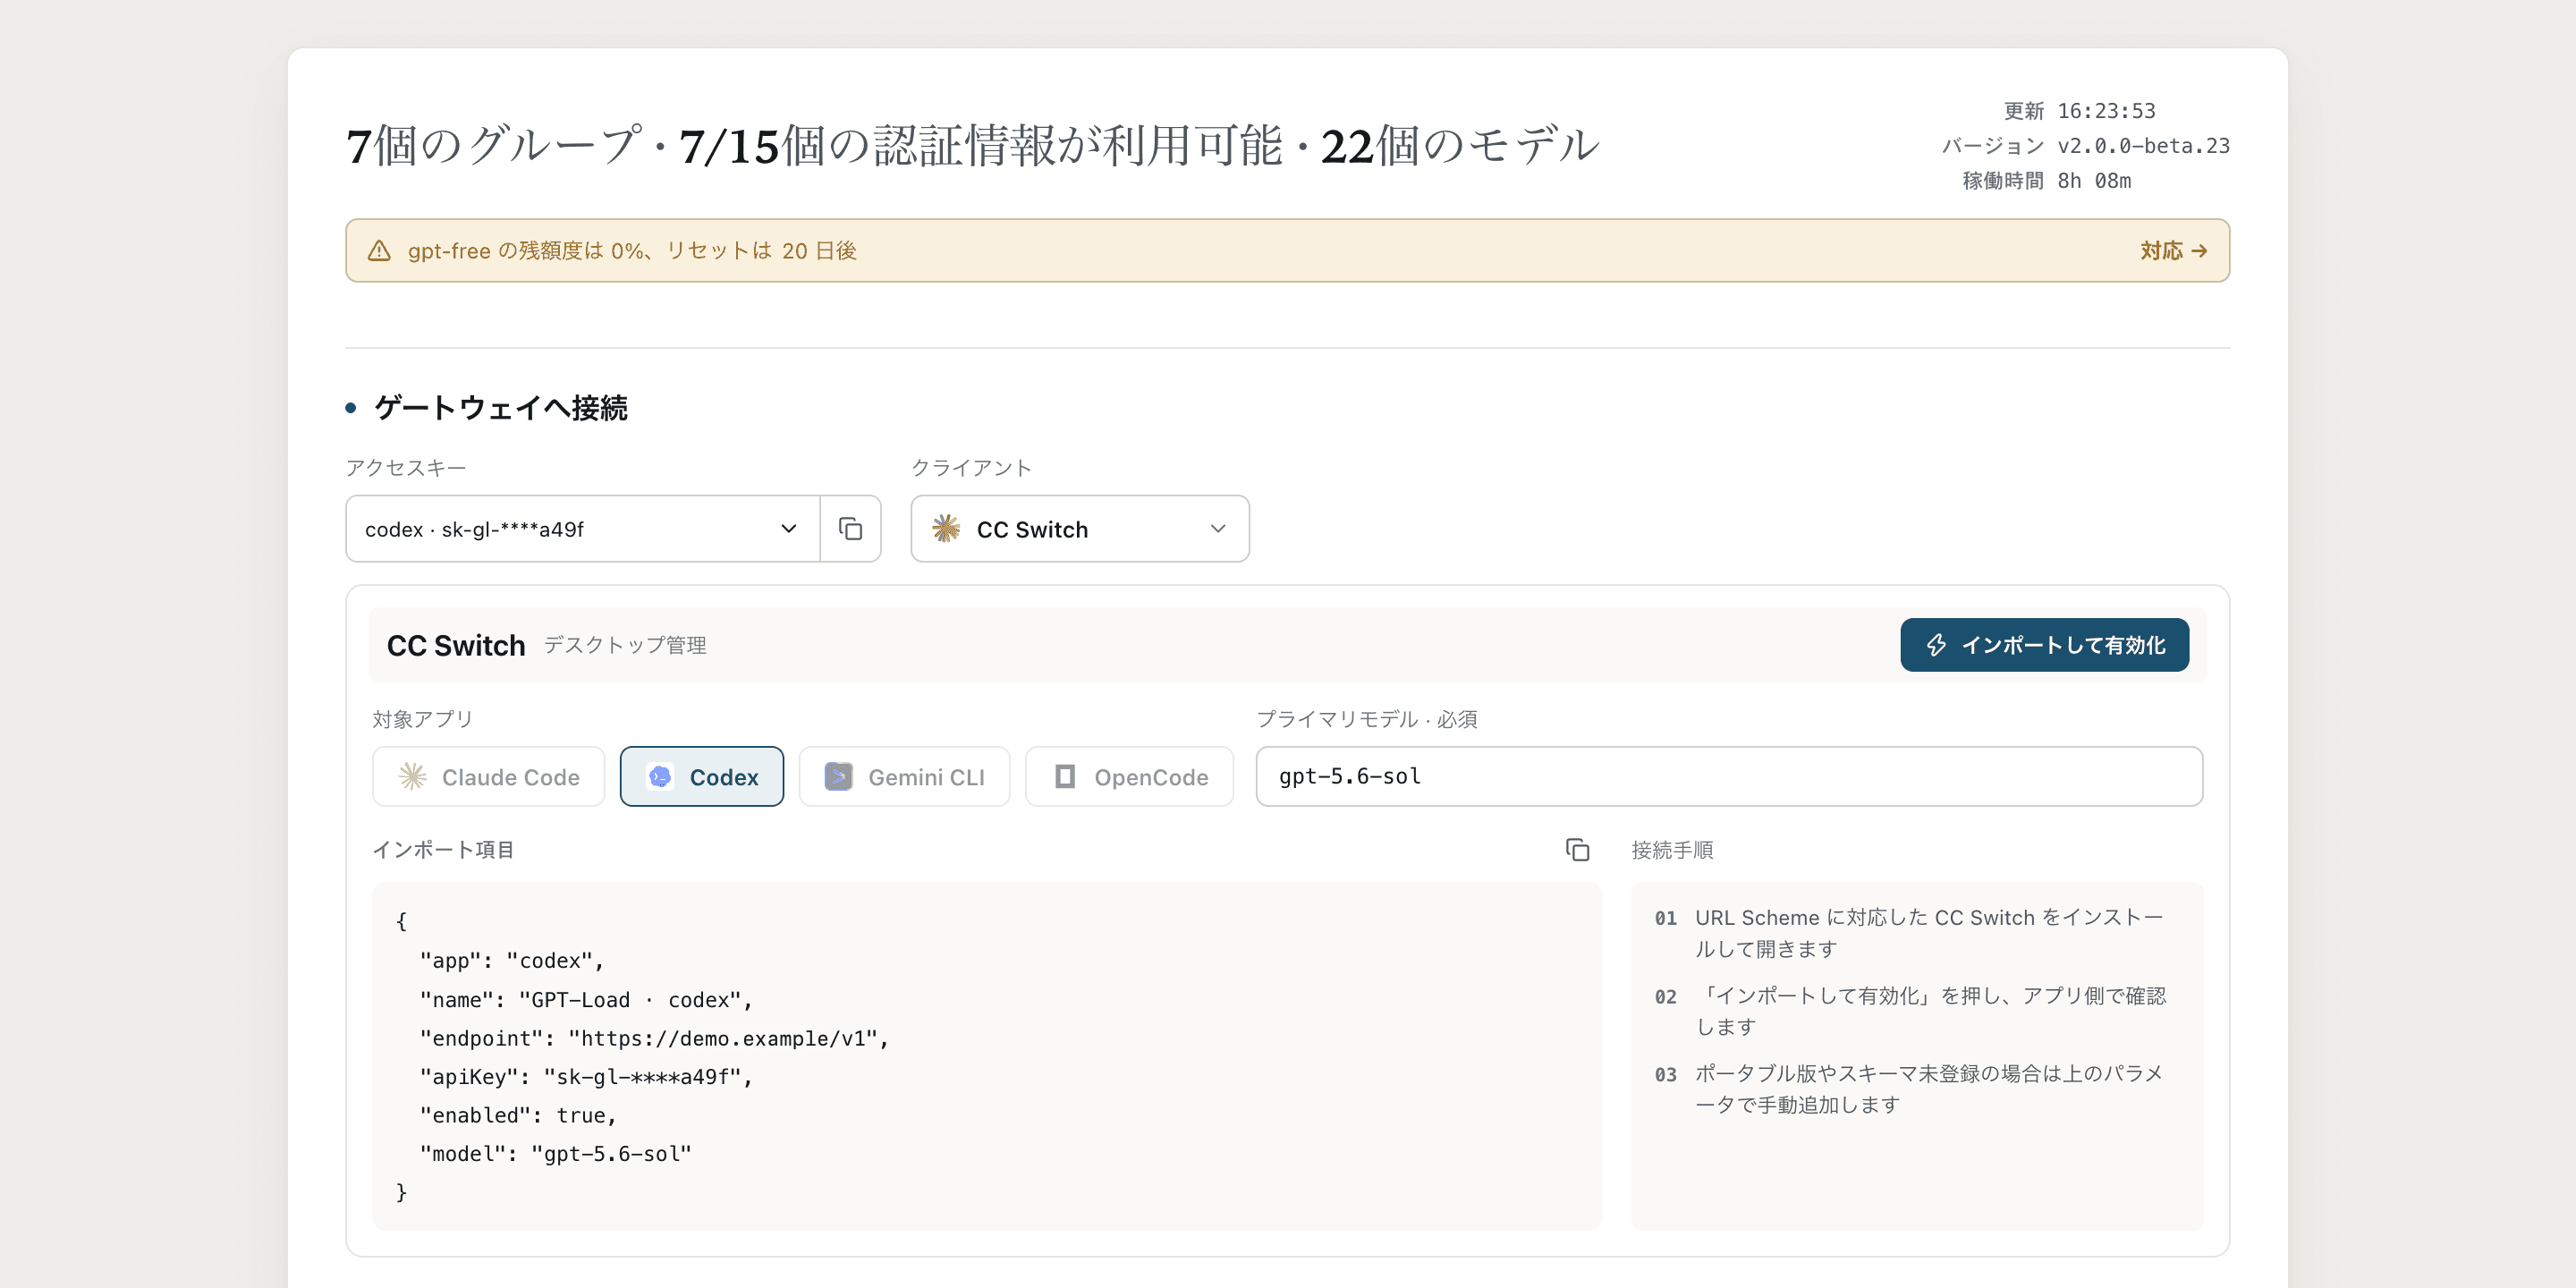Click the アクセスキー label
2576x1288 pixels.
(406, 468)
